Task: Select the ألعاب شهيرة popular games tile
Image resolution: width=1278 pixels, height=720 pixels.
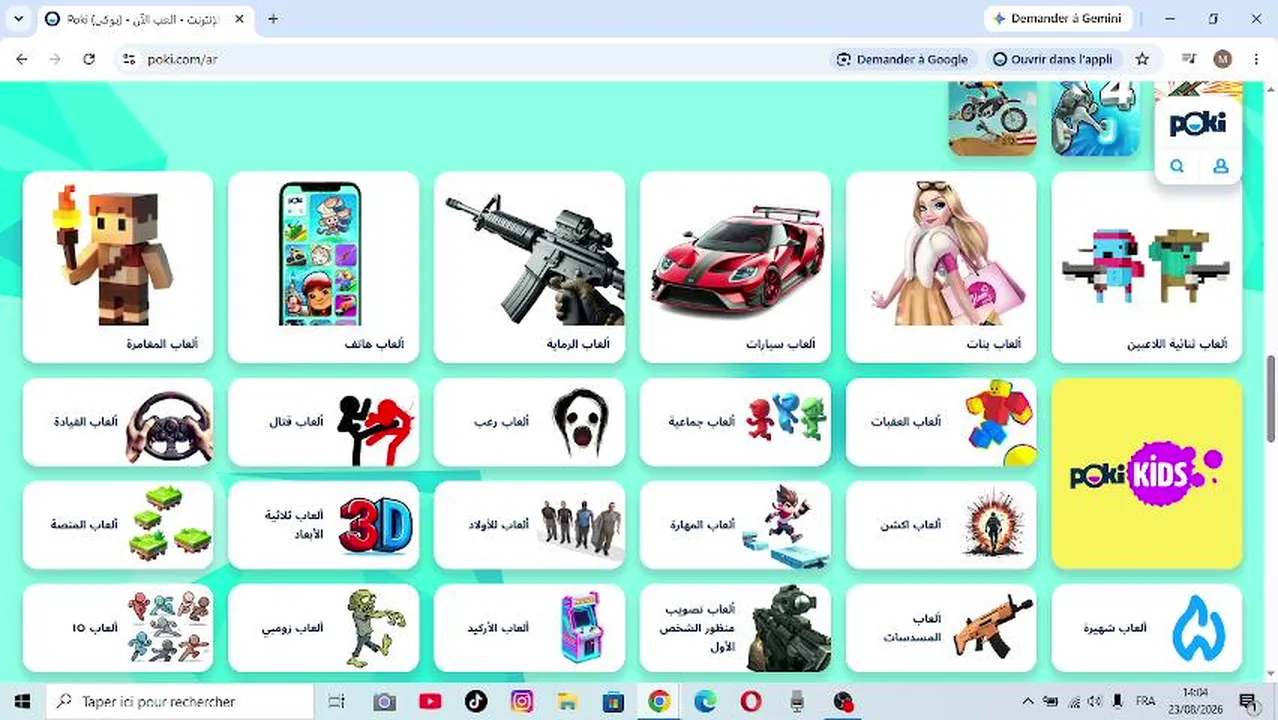Action: point(1147,628)
